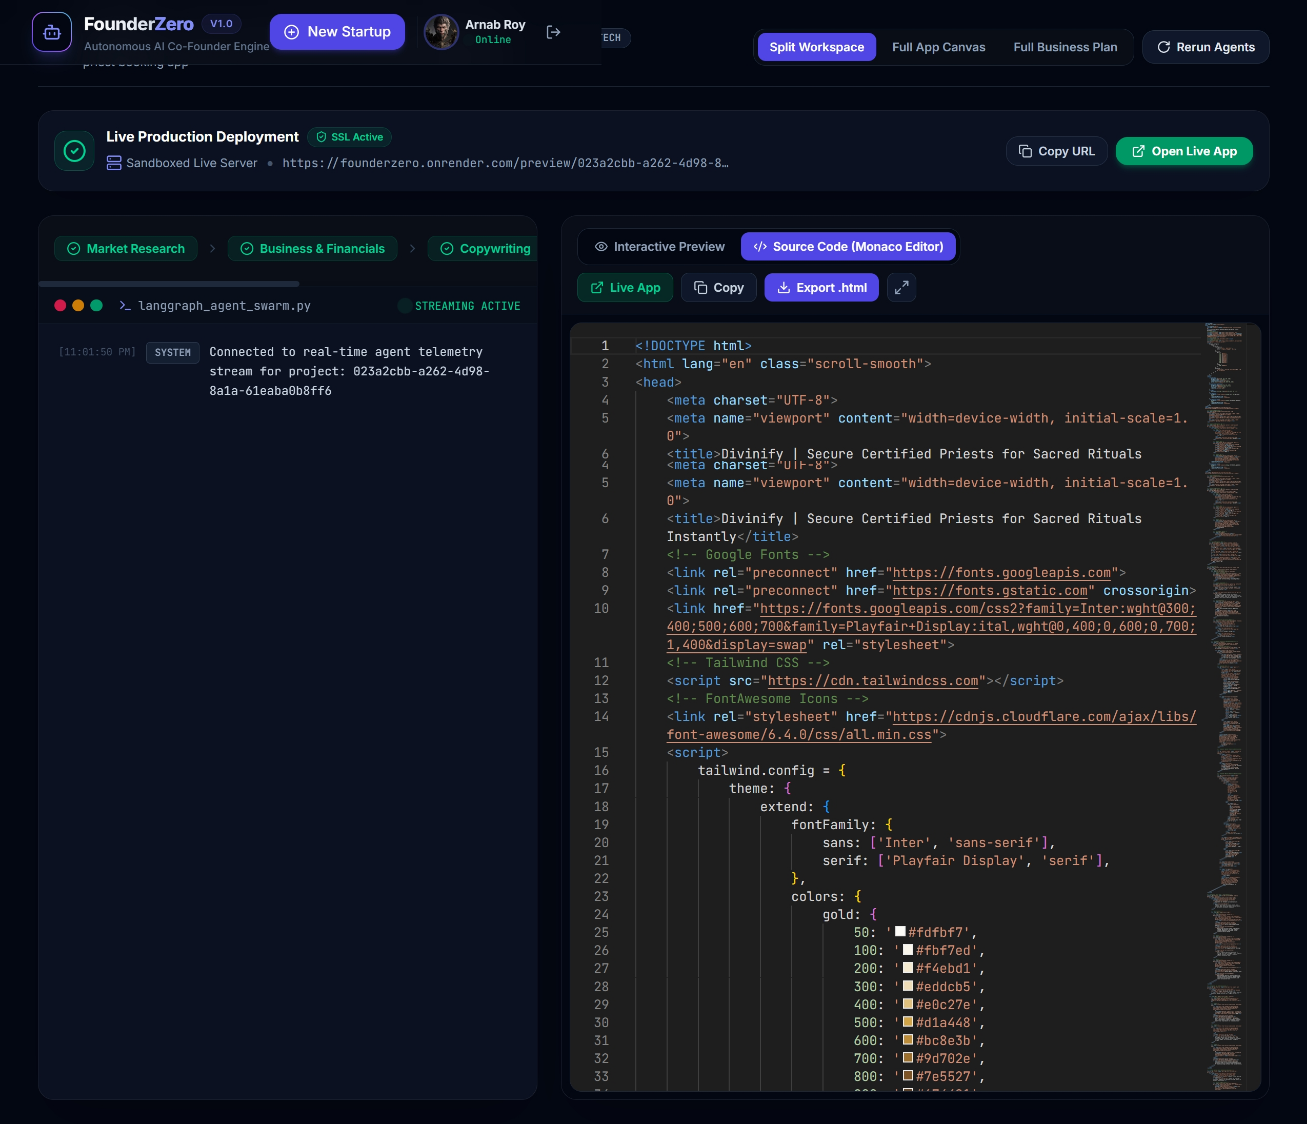The image size is (1307, 1124).
Task: Click the chevron after Market Research
Action: coord(212,249)
